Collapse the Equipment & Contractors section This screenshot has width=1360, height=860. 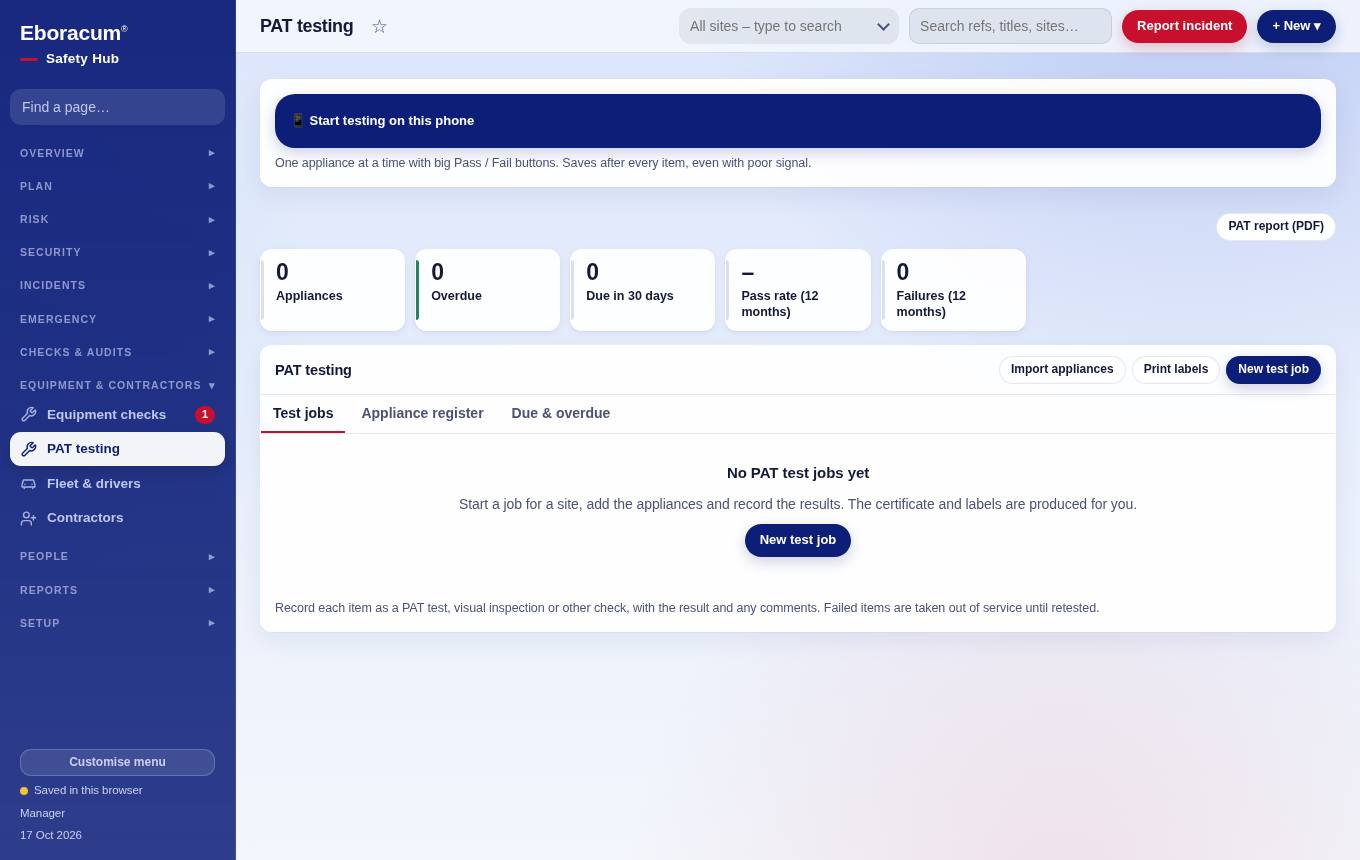117,385
